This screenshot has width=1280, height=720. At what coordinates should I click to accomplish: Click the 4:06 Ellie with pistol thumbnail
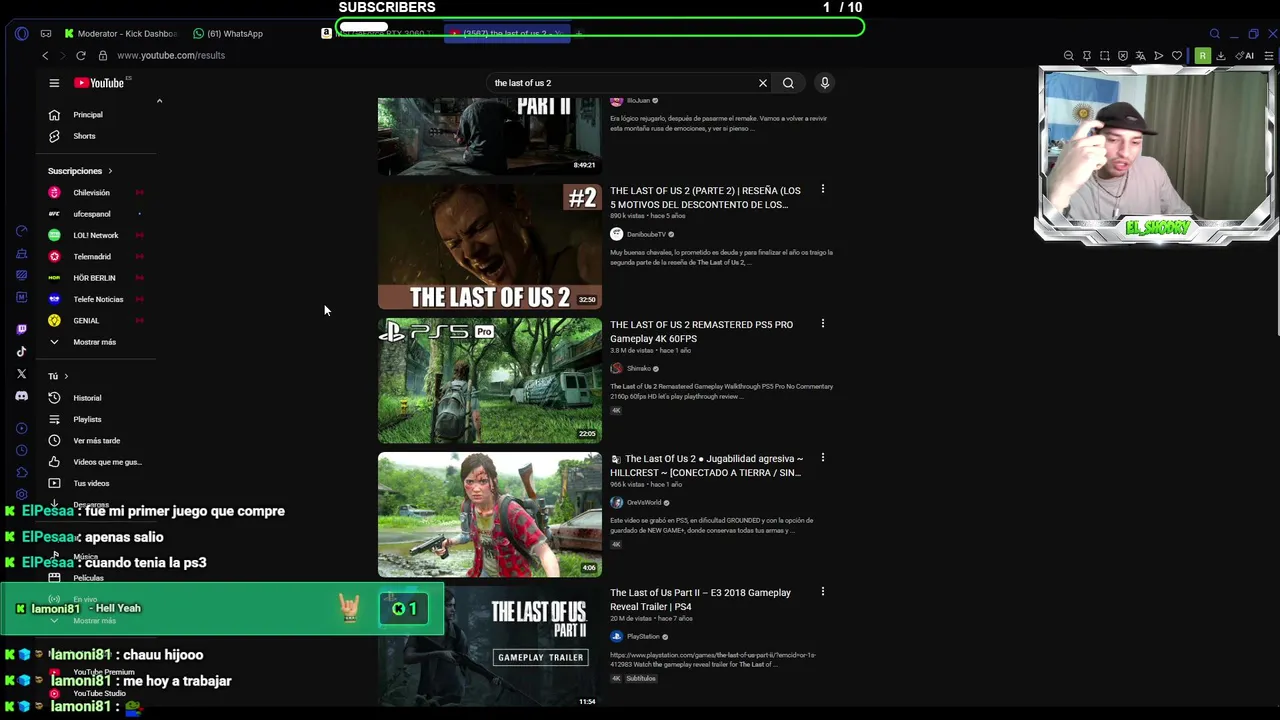pyautogui.click(x=490, y=514)
